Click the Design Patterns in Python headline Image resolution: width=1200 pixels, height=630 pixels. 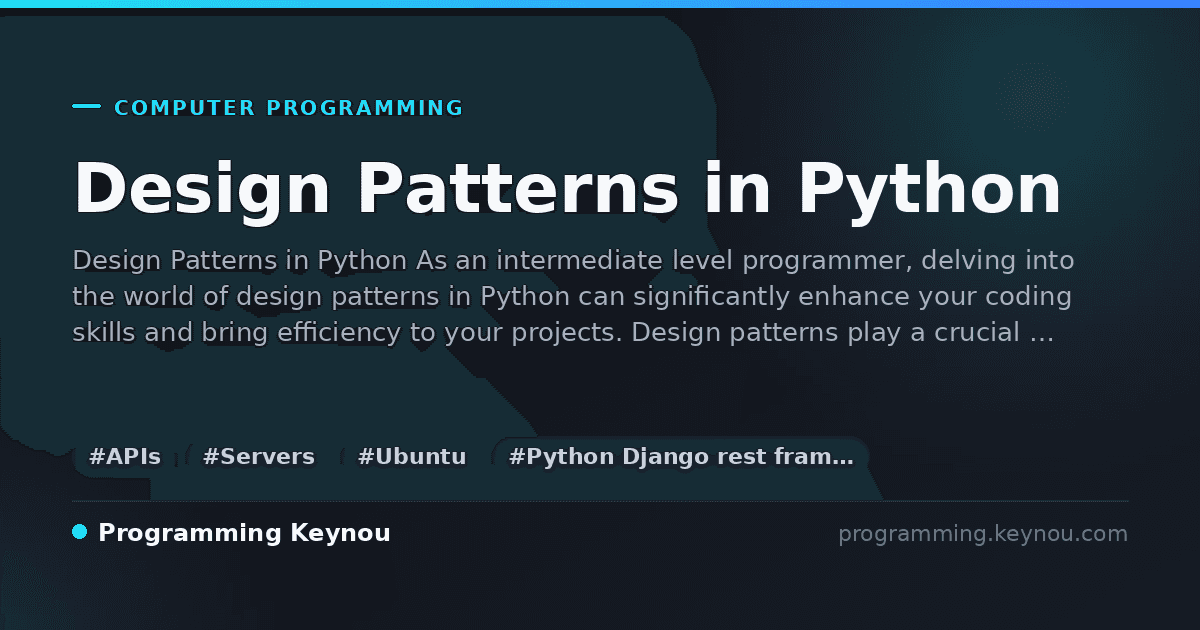click(x=567, y=188)
